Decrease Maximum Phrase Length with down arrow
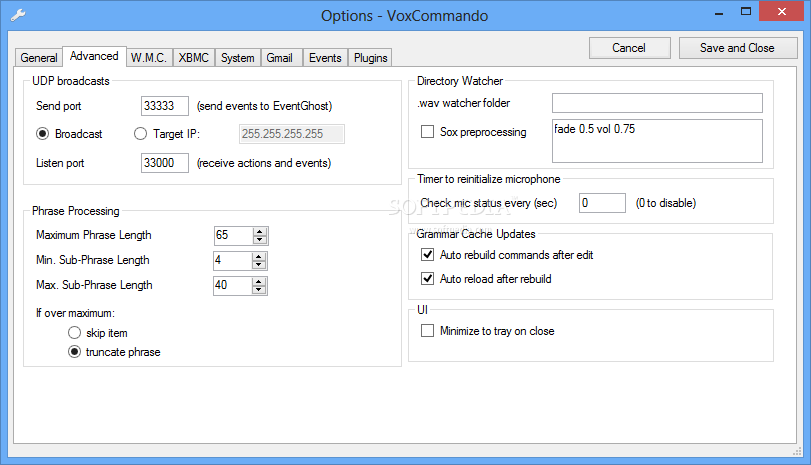 260,239
